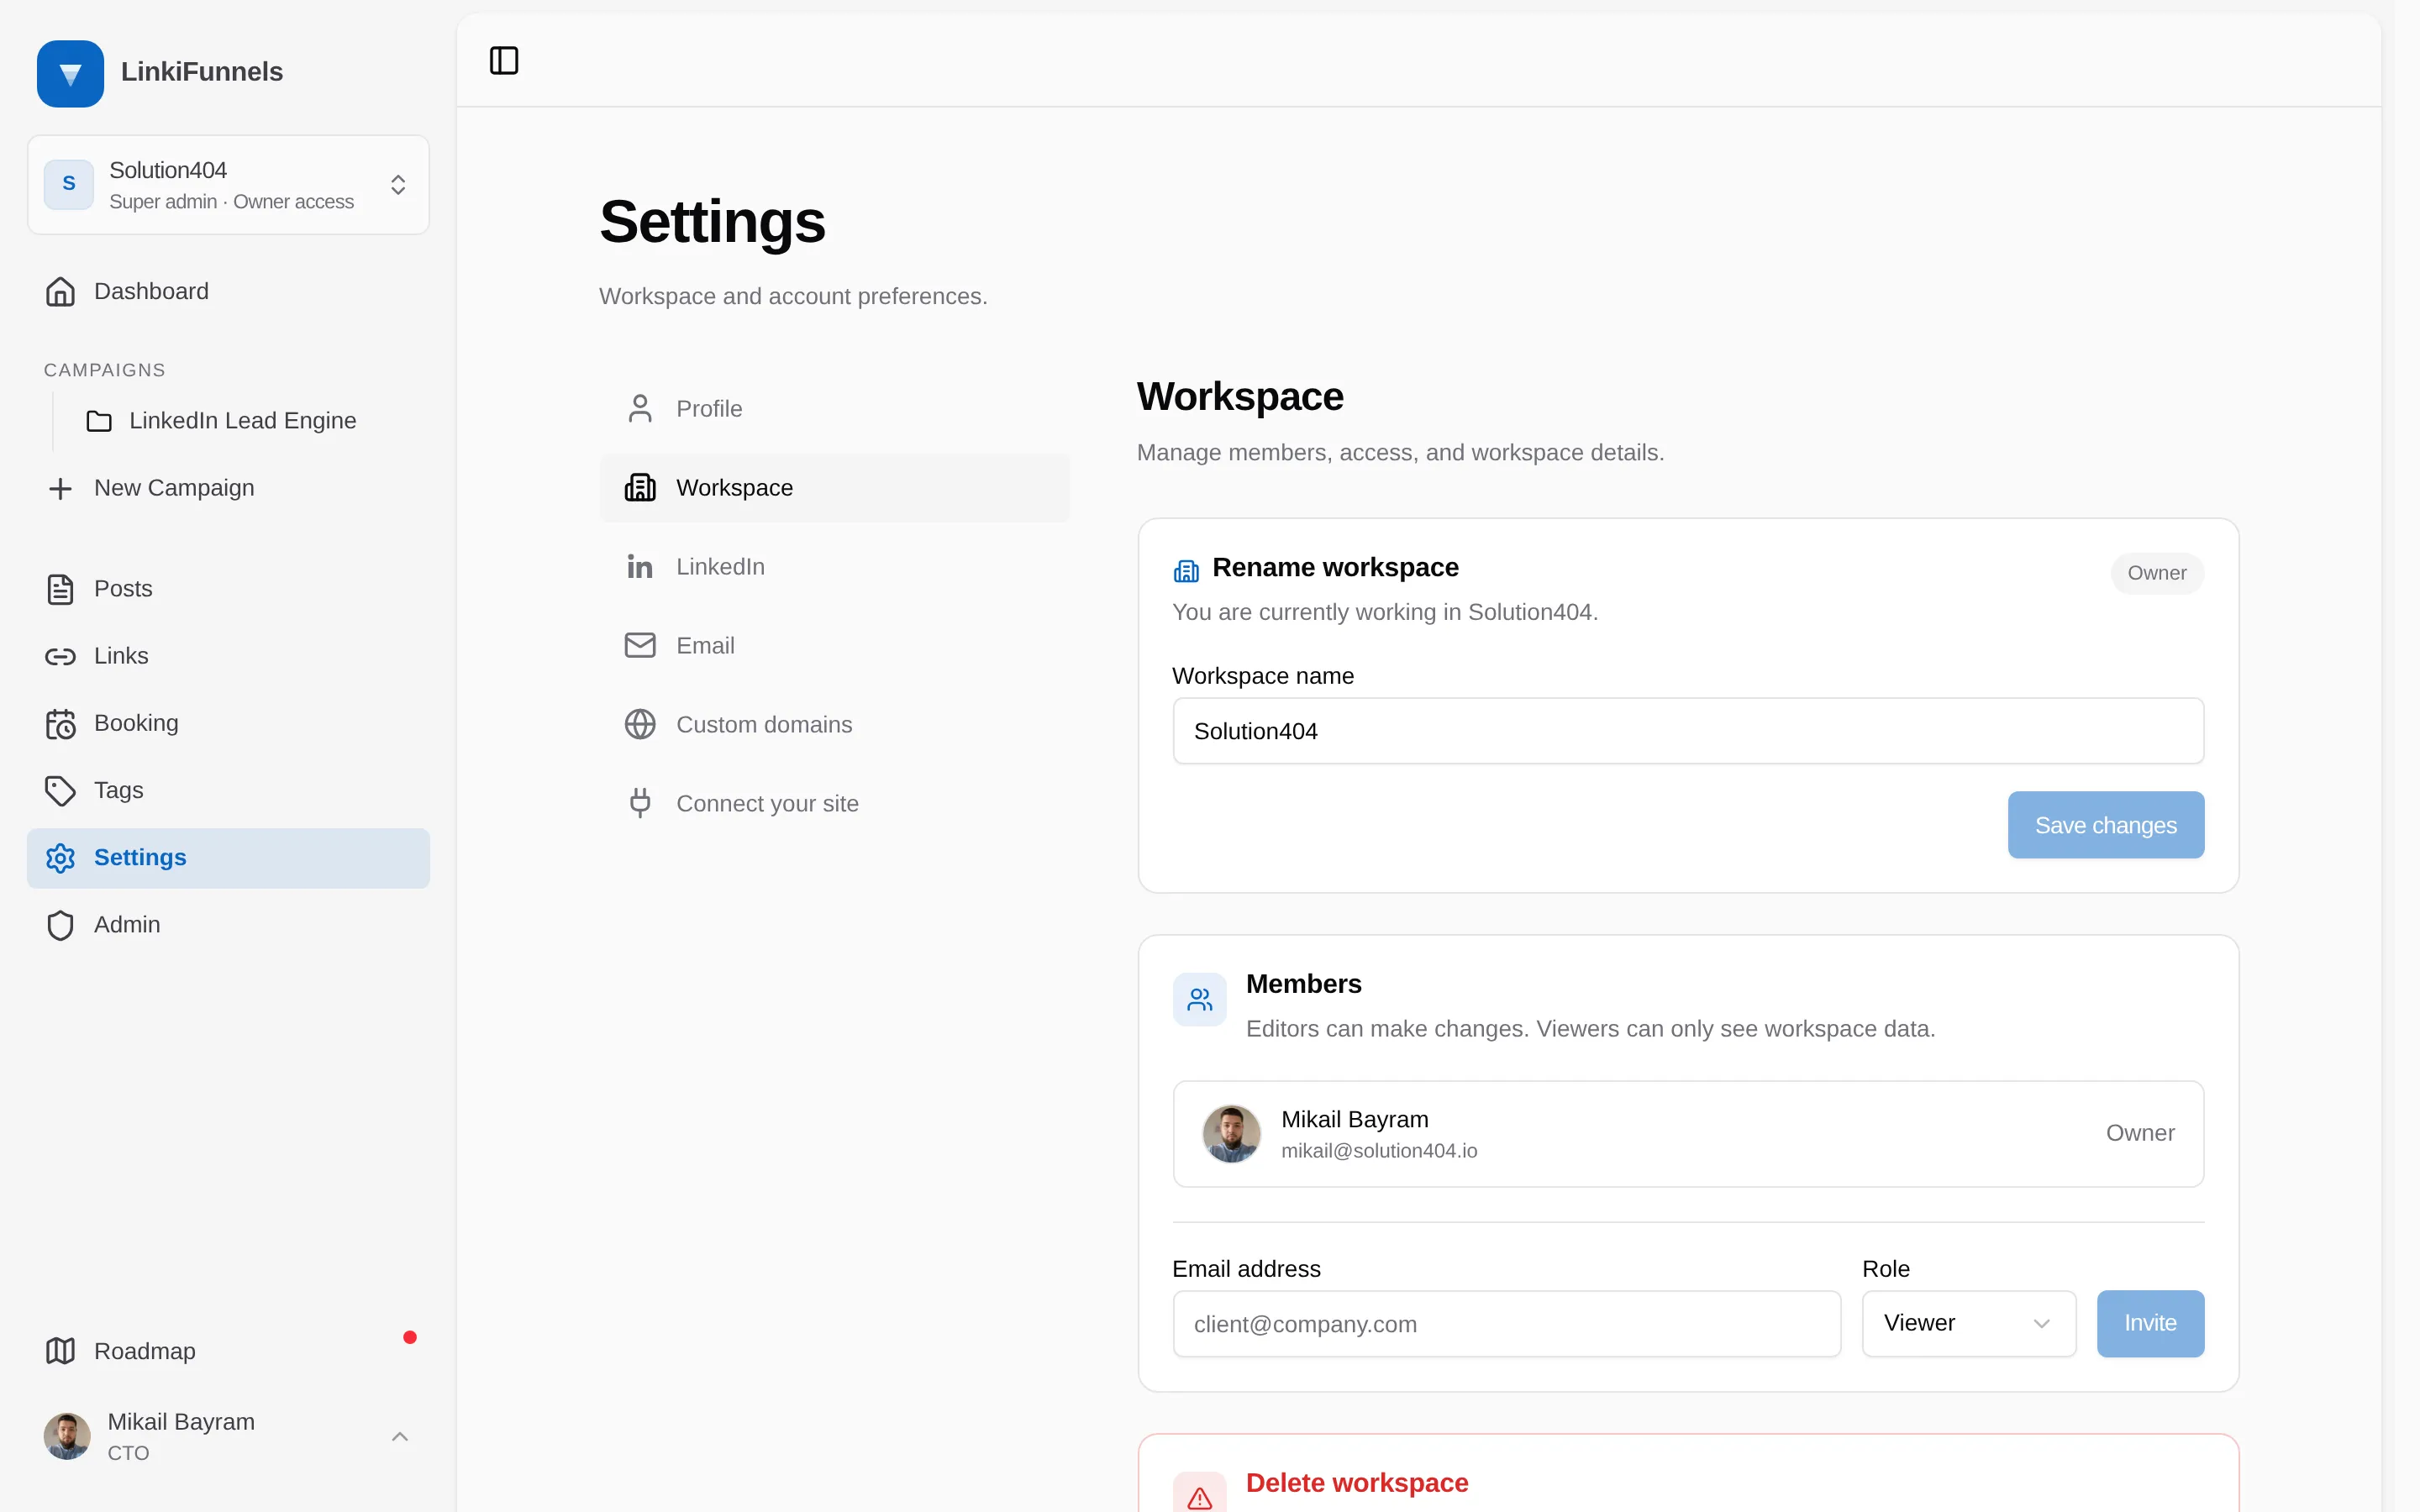2420x1512 pixels.
Task: Toggle the sidebar panel icon
Action: [x=504, y=60]
